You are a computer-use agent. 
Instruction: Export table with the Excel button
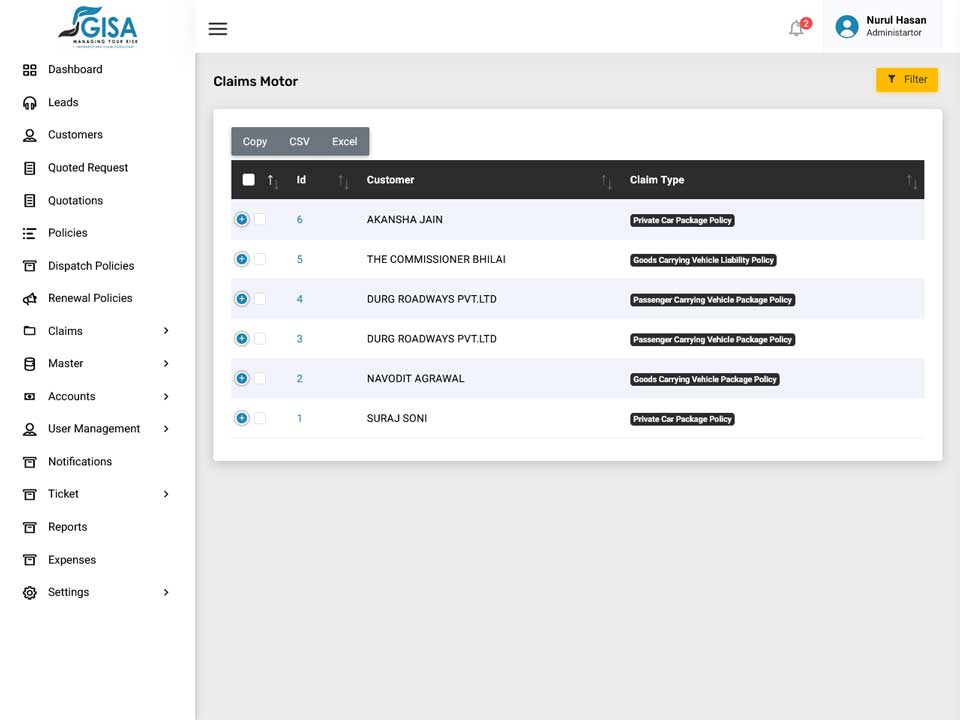pyautogui.click(x=345, y=141)
